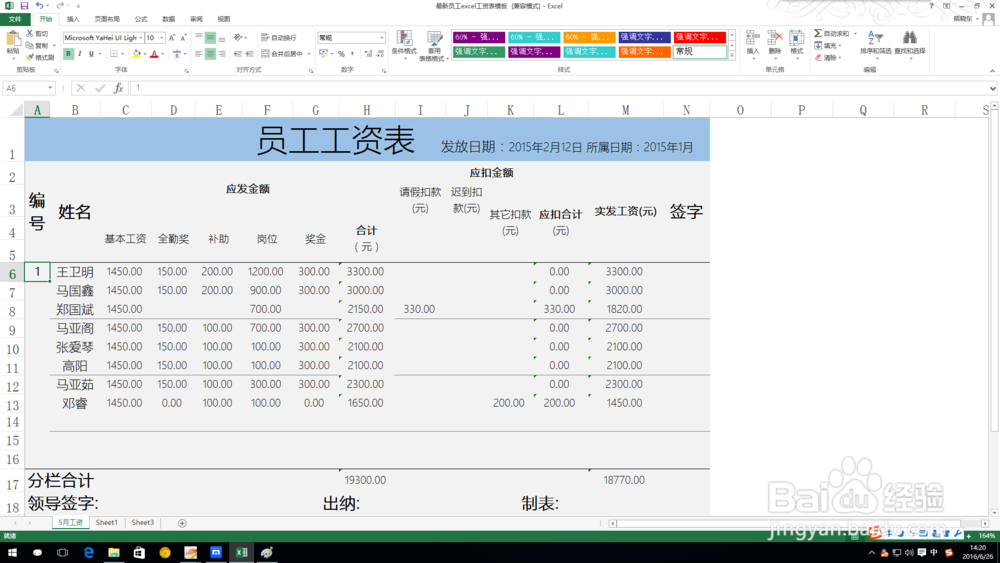This screenshot has height=563, width=1000.
Task: Toggle Top Align for cell
Action: (199, 38)
